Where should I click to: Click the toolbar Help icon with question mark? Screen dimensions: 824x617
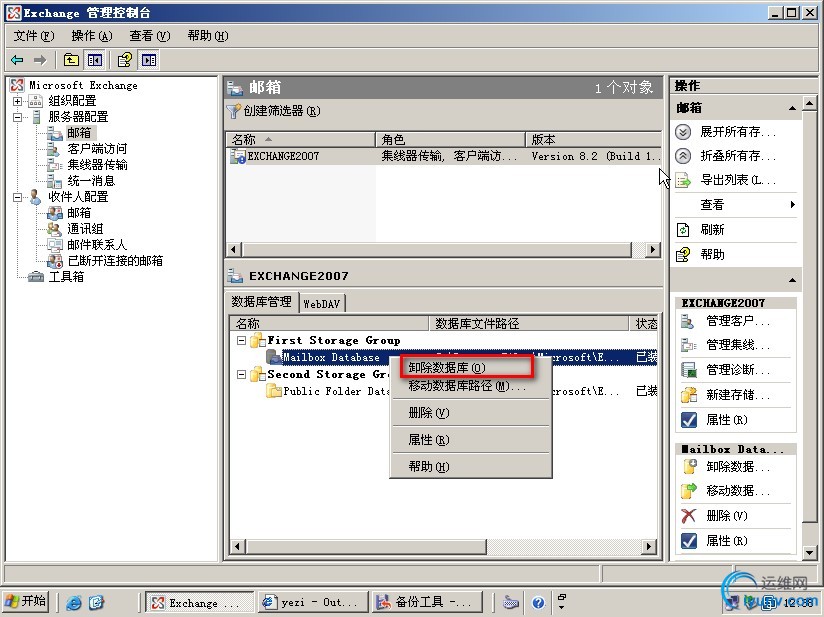click(x=125, y=60)
